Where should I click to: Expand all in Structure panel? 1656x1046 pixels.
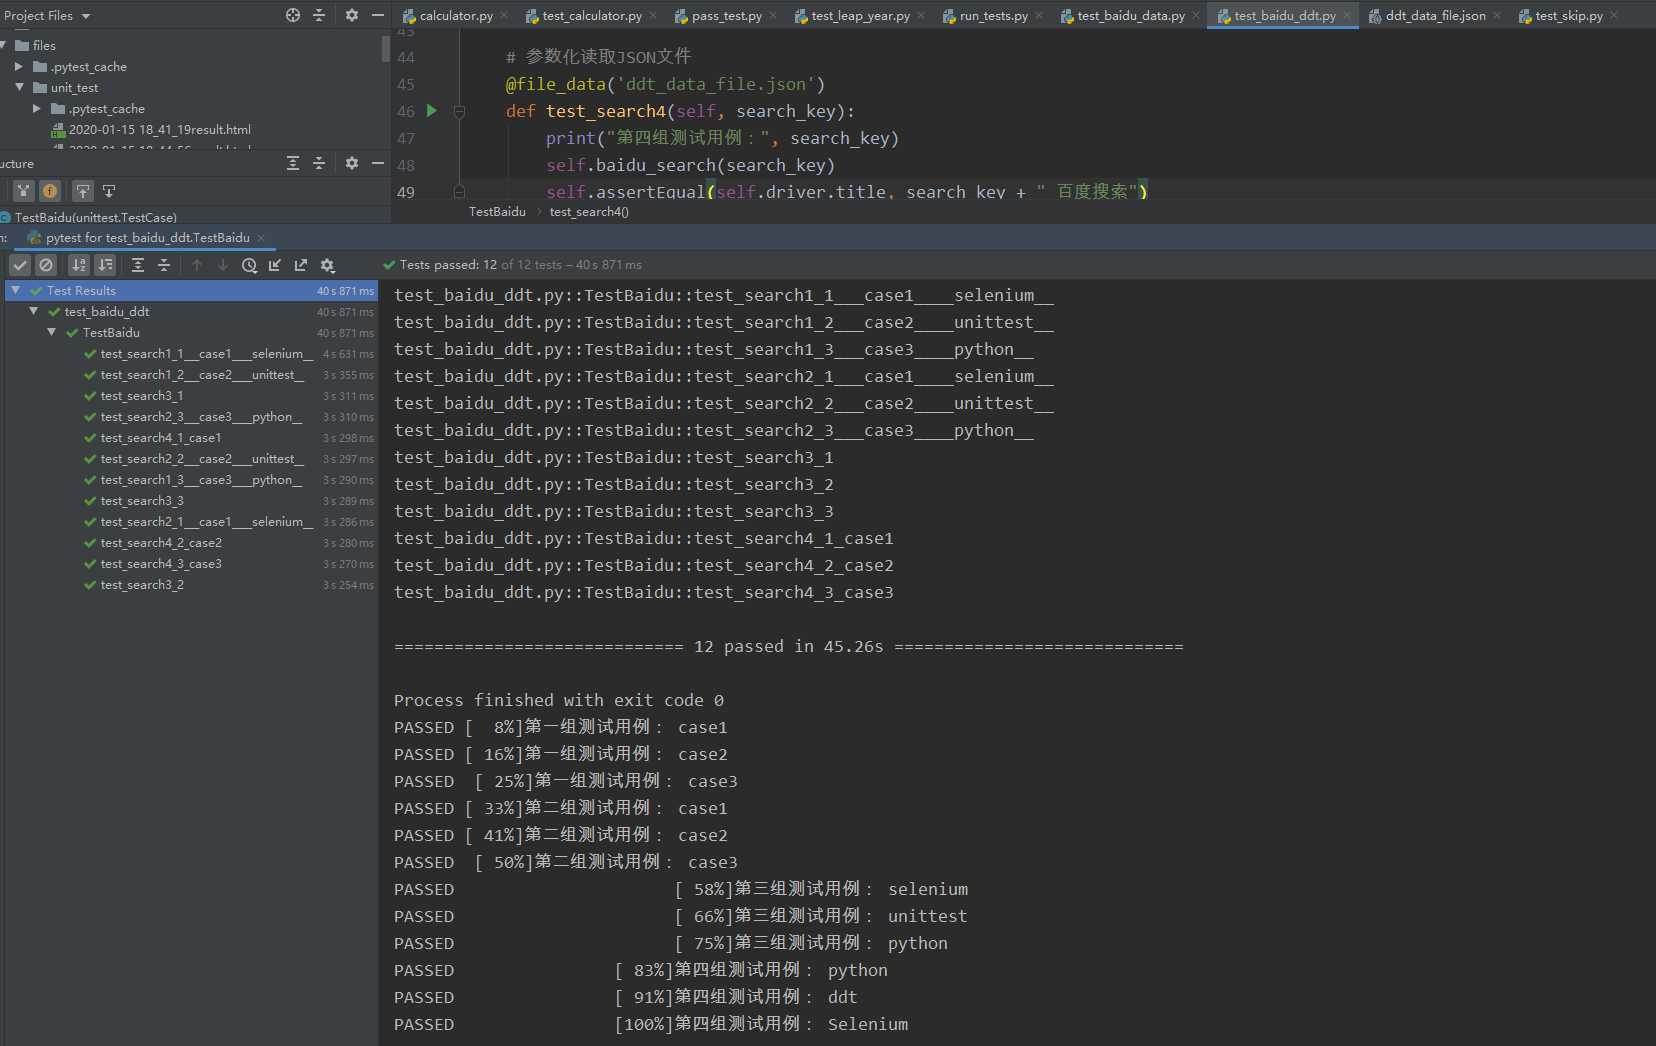pyautogui.click(x=293, y=163)
